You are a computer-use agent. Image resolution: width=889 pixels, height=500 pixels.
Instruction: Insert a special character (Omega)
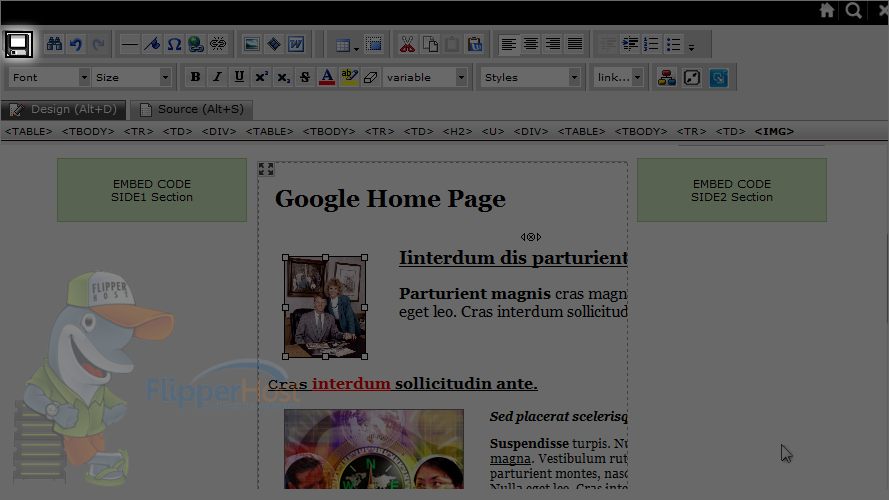pyautogui.click(x=174, y=44)
